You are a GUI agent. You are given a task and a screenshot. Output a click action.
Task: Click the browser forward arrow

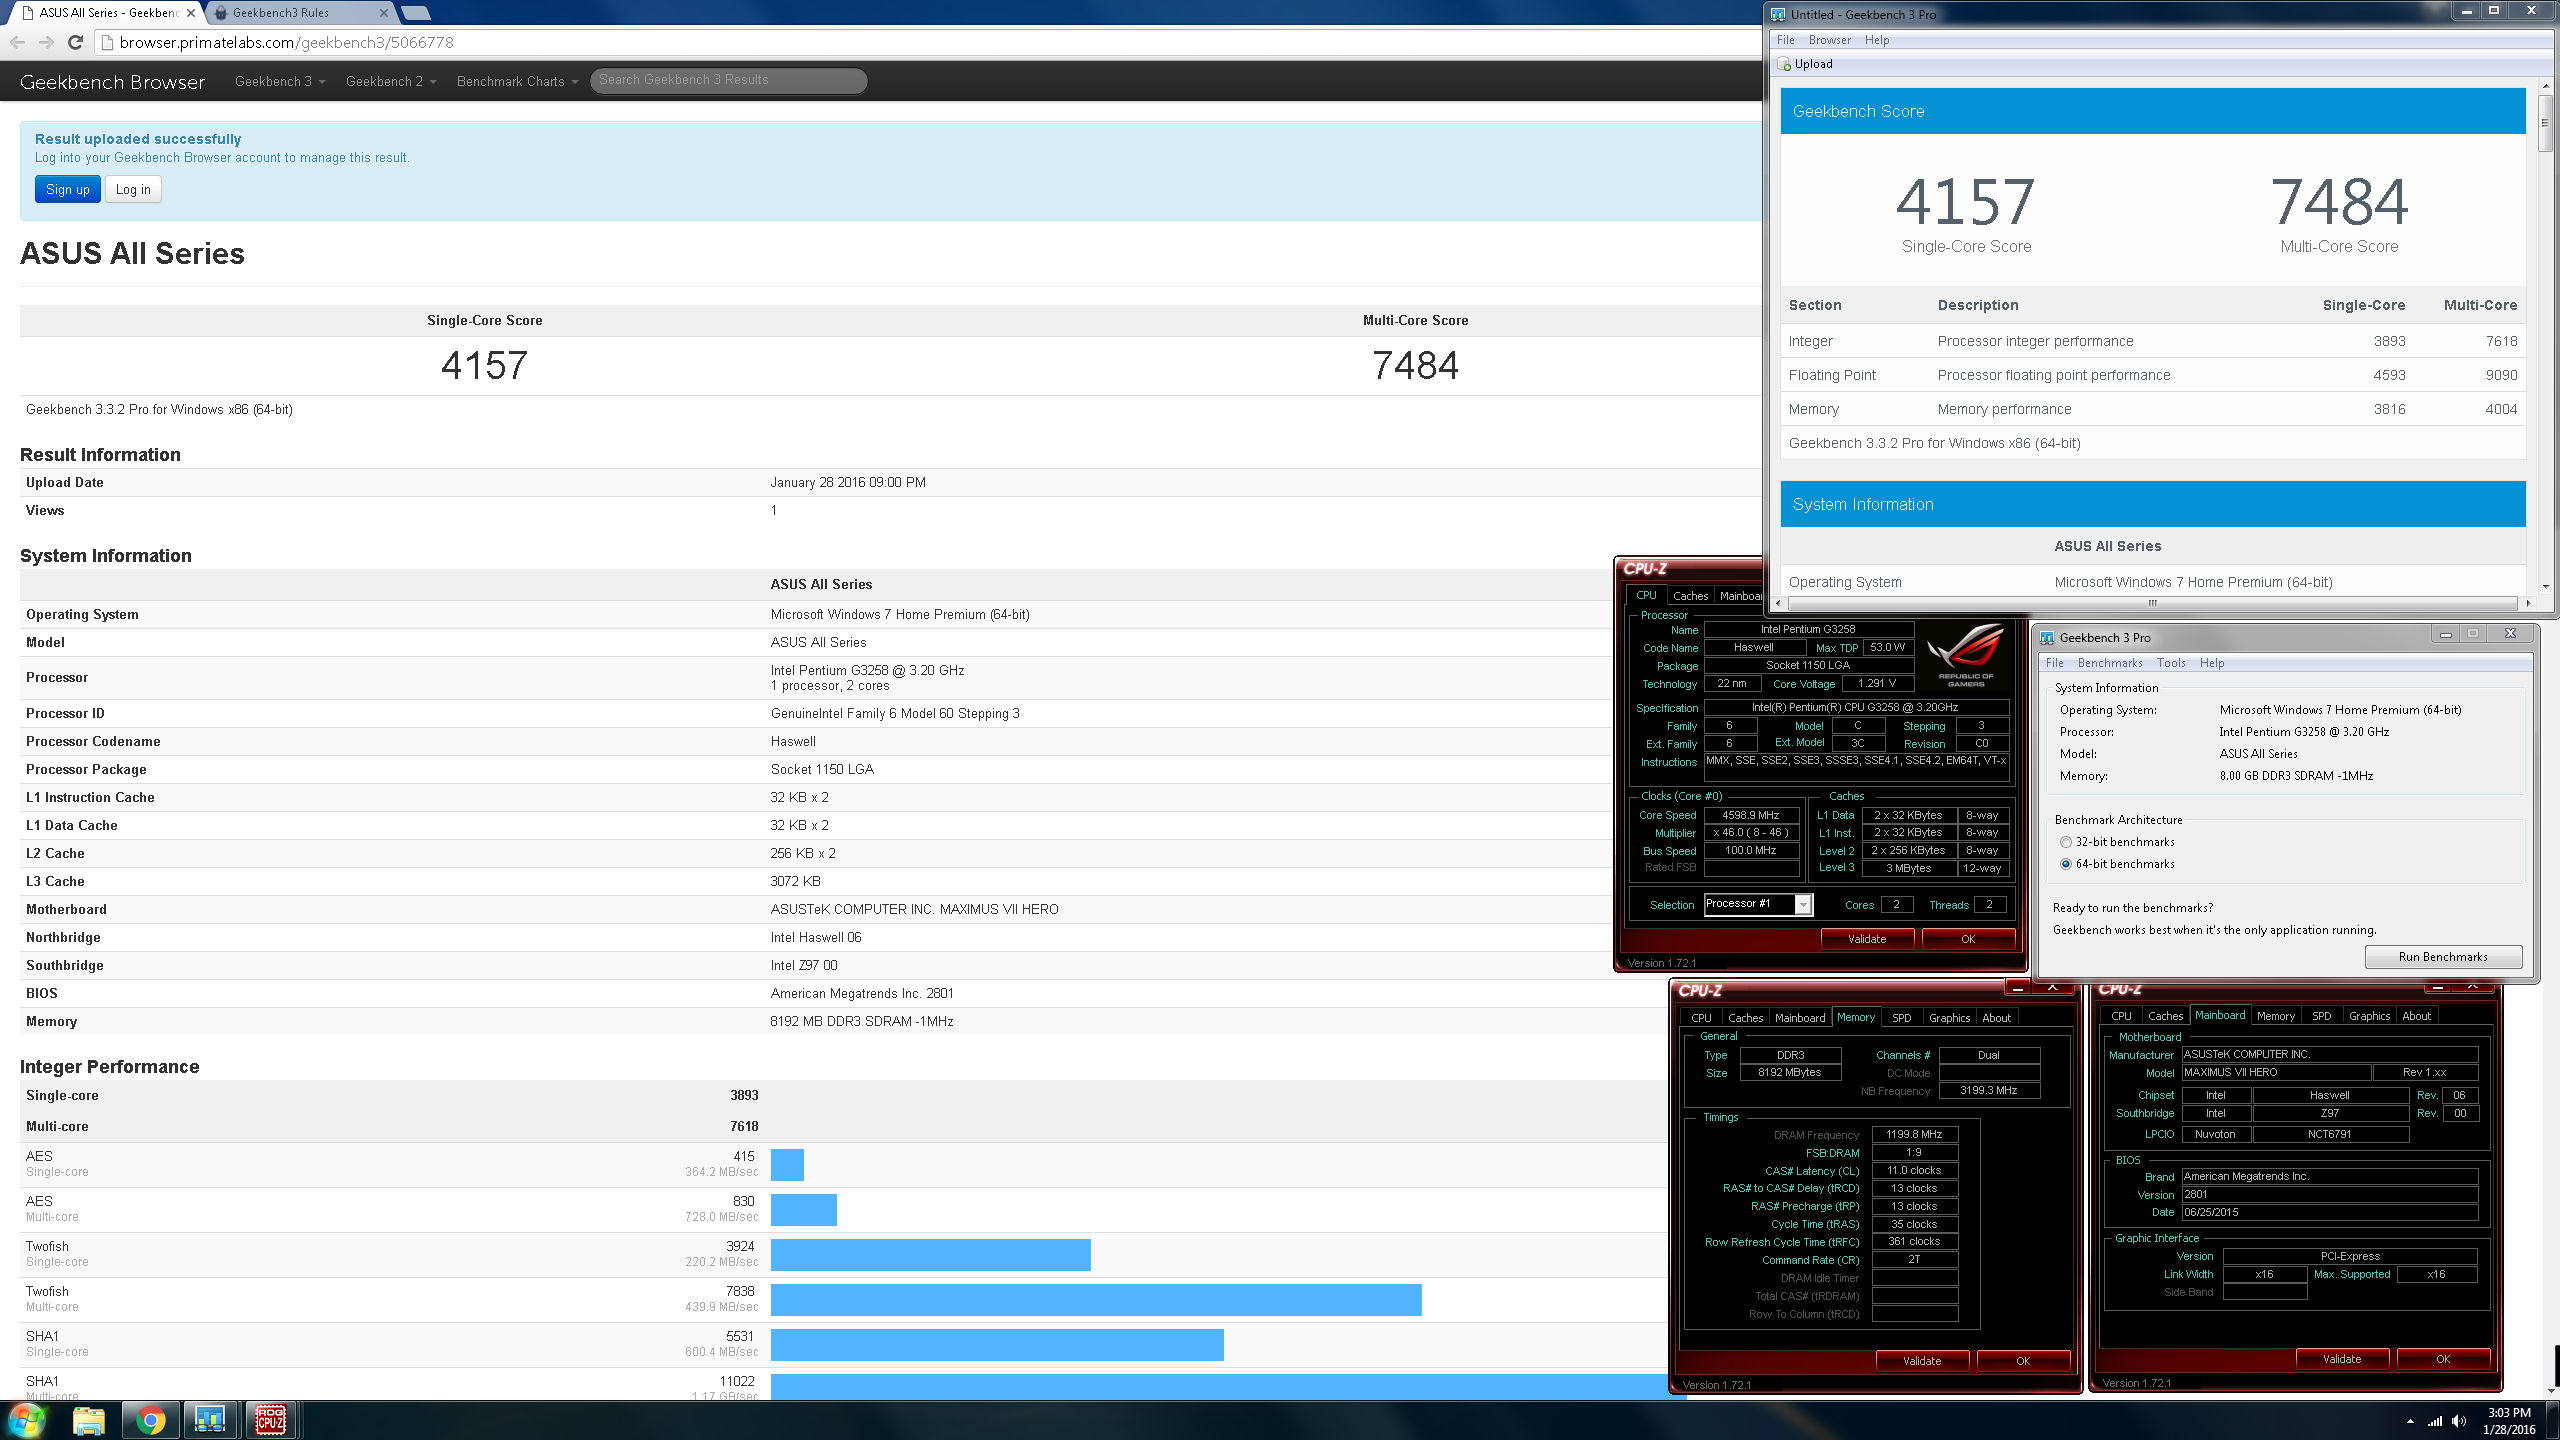[46, 42]
